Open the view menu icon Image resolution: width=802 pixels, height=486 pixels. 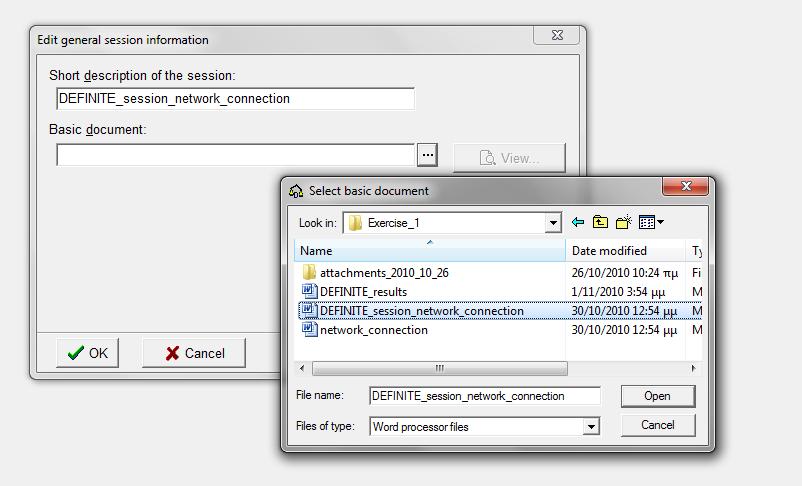click(x=651, y=222)
